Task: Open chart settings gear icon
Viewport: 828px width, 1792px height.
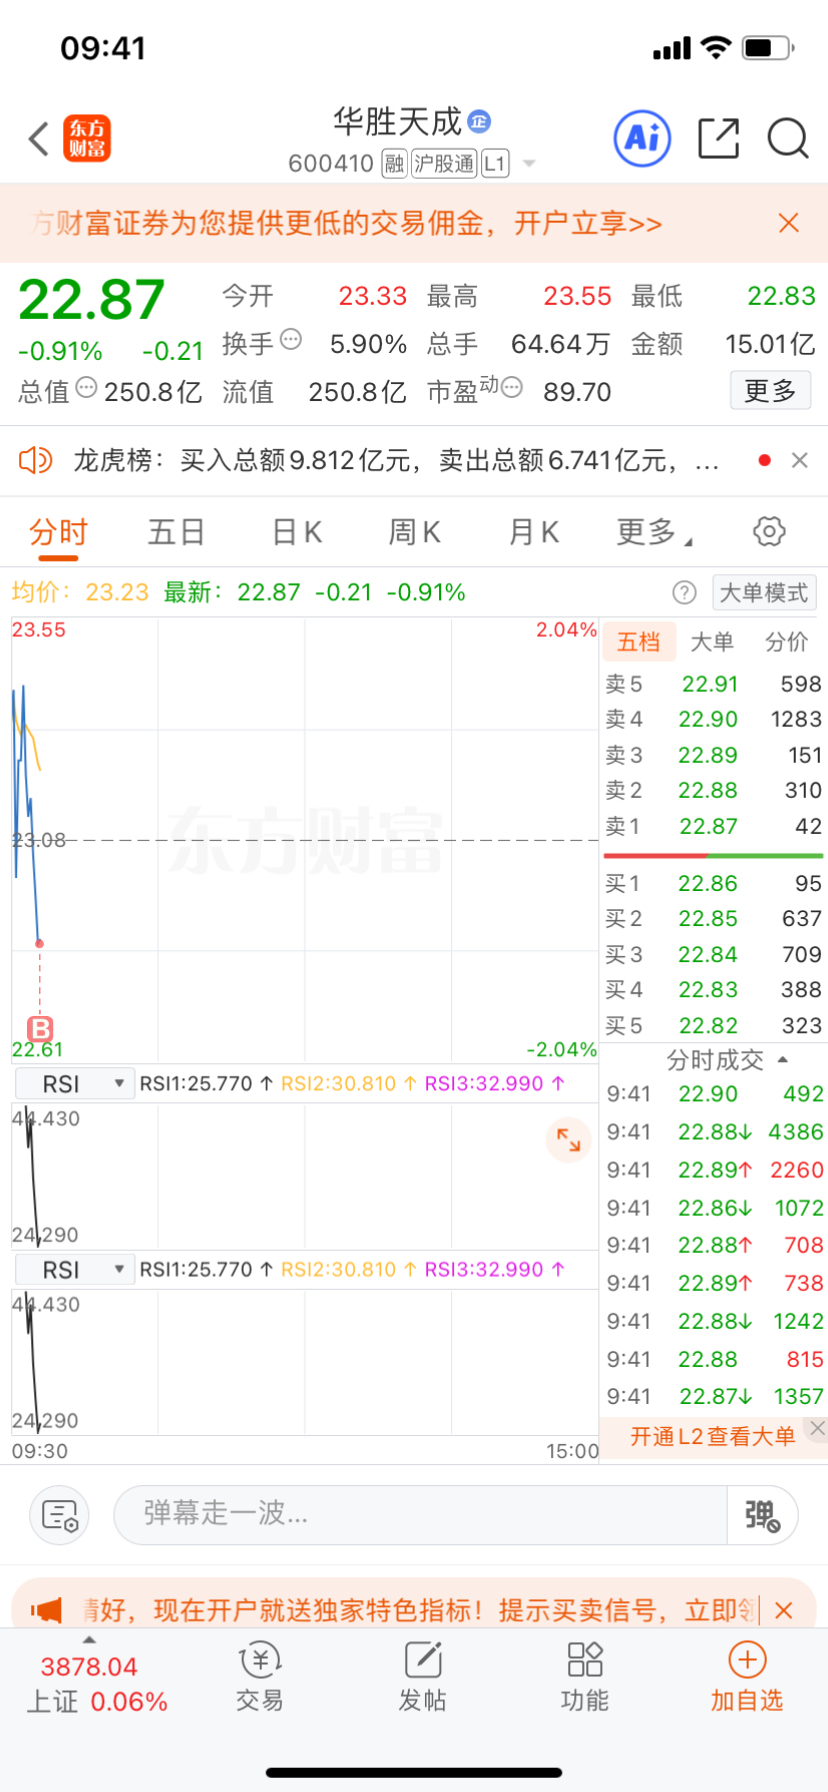Action: [769, 531]
